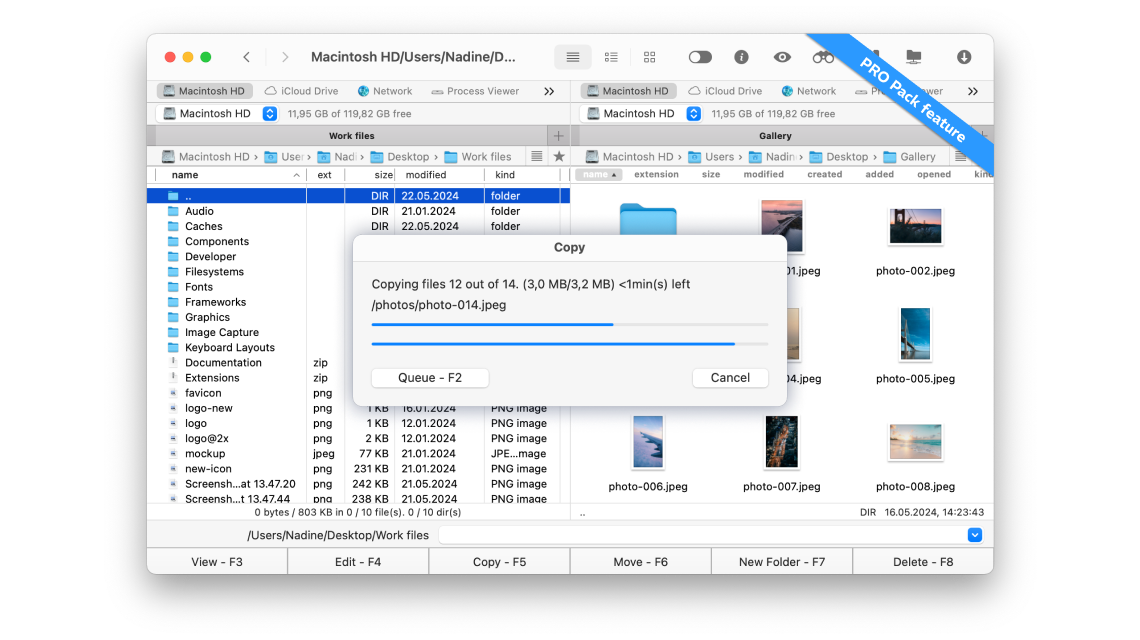The width and height of the screenshot is (1140, 640).
Task: Show more locations with the chevron button
Action: click(x=548, y=90)
